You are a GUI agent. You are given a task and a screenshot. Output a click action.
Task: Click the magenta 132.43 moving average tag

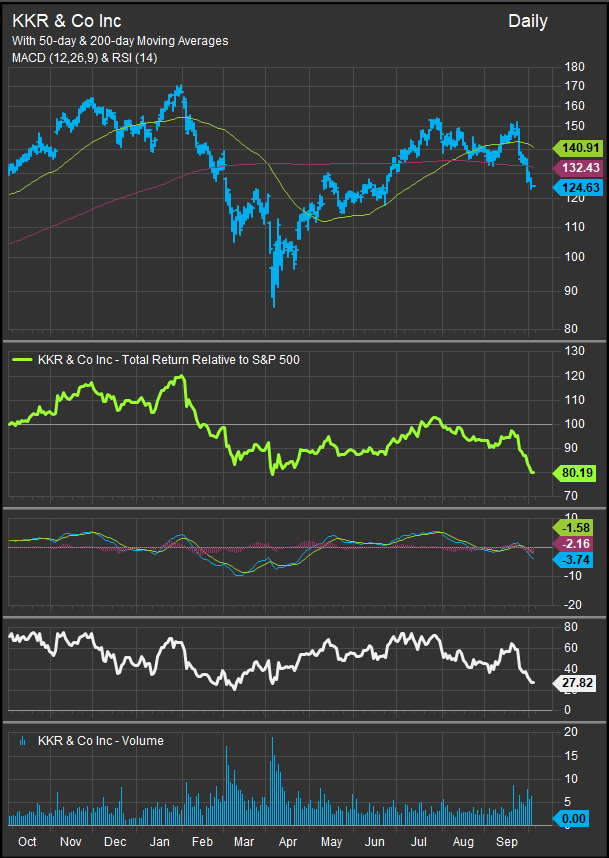[x=579, y=167]
